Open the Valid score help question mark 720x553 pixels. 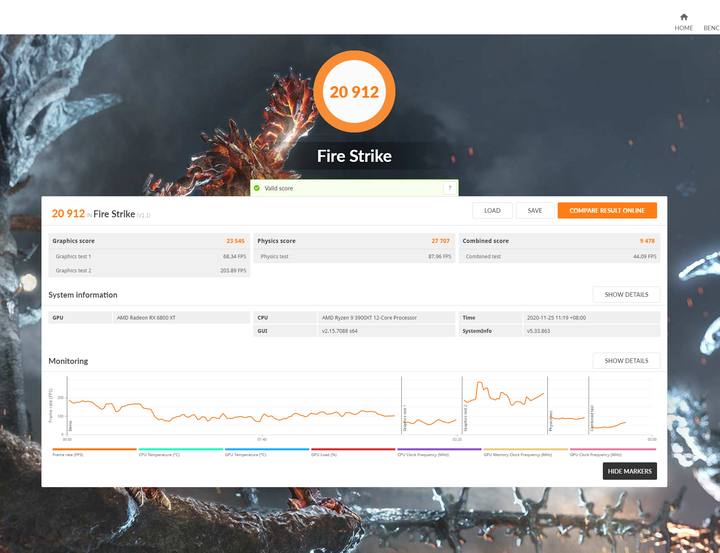(450, 188)
